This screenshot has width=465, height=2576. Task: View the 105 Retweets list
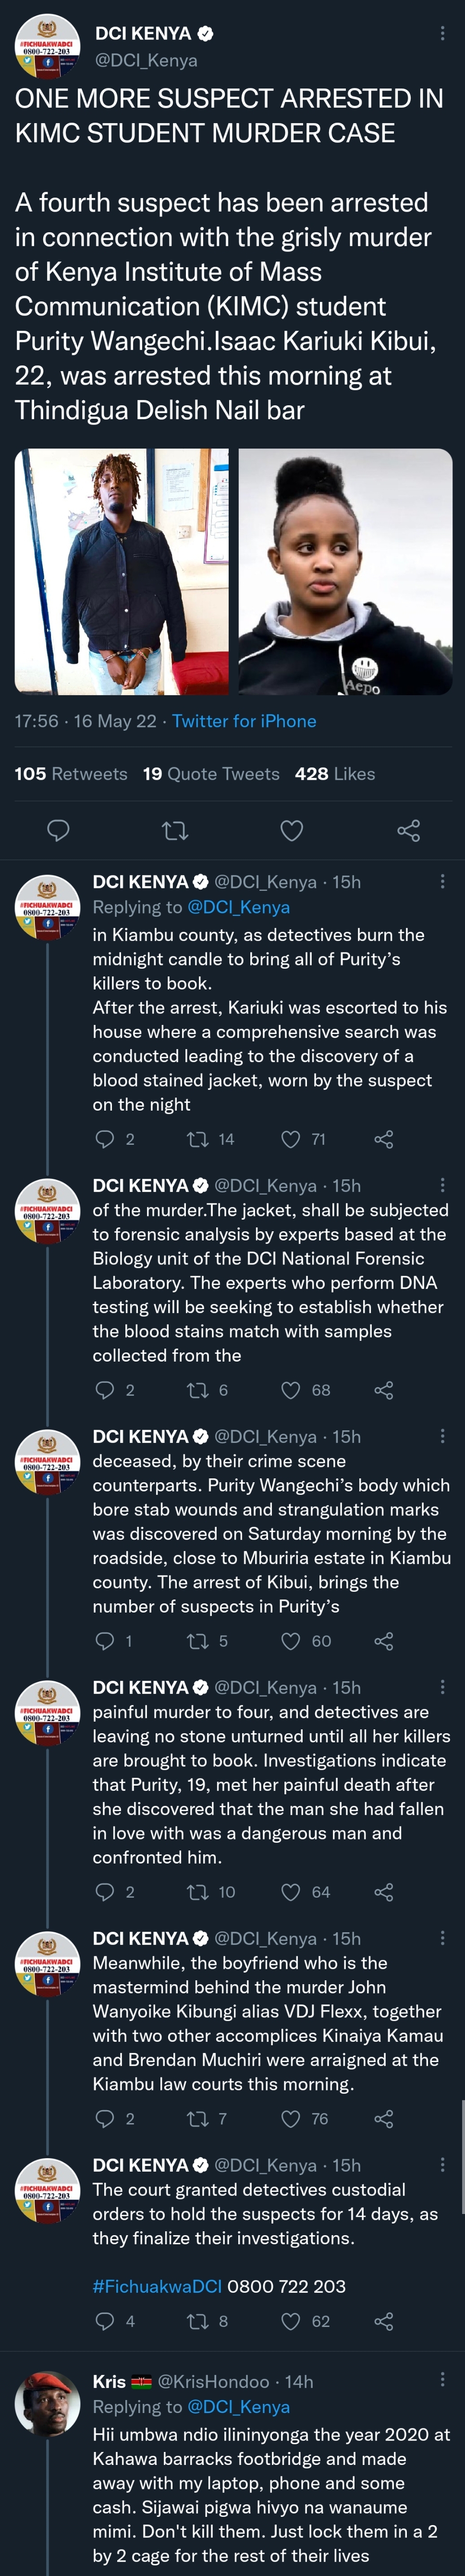pyautogui.click(x=71, y=774)
